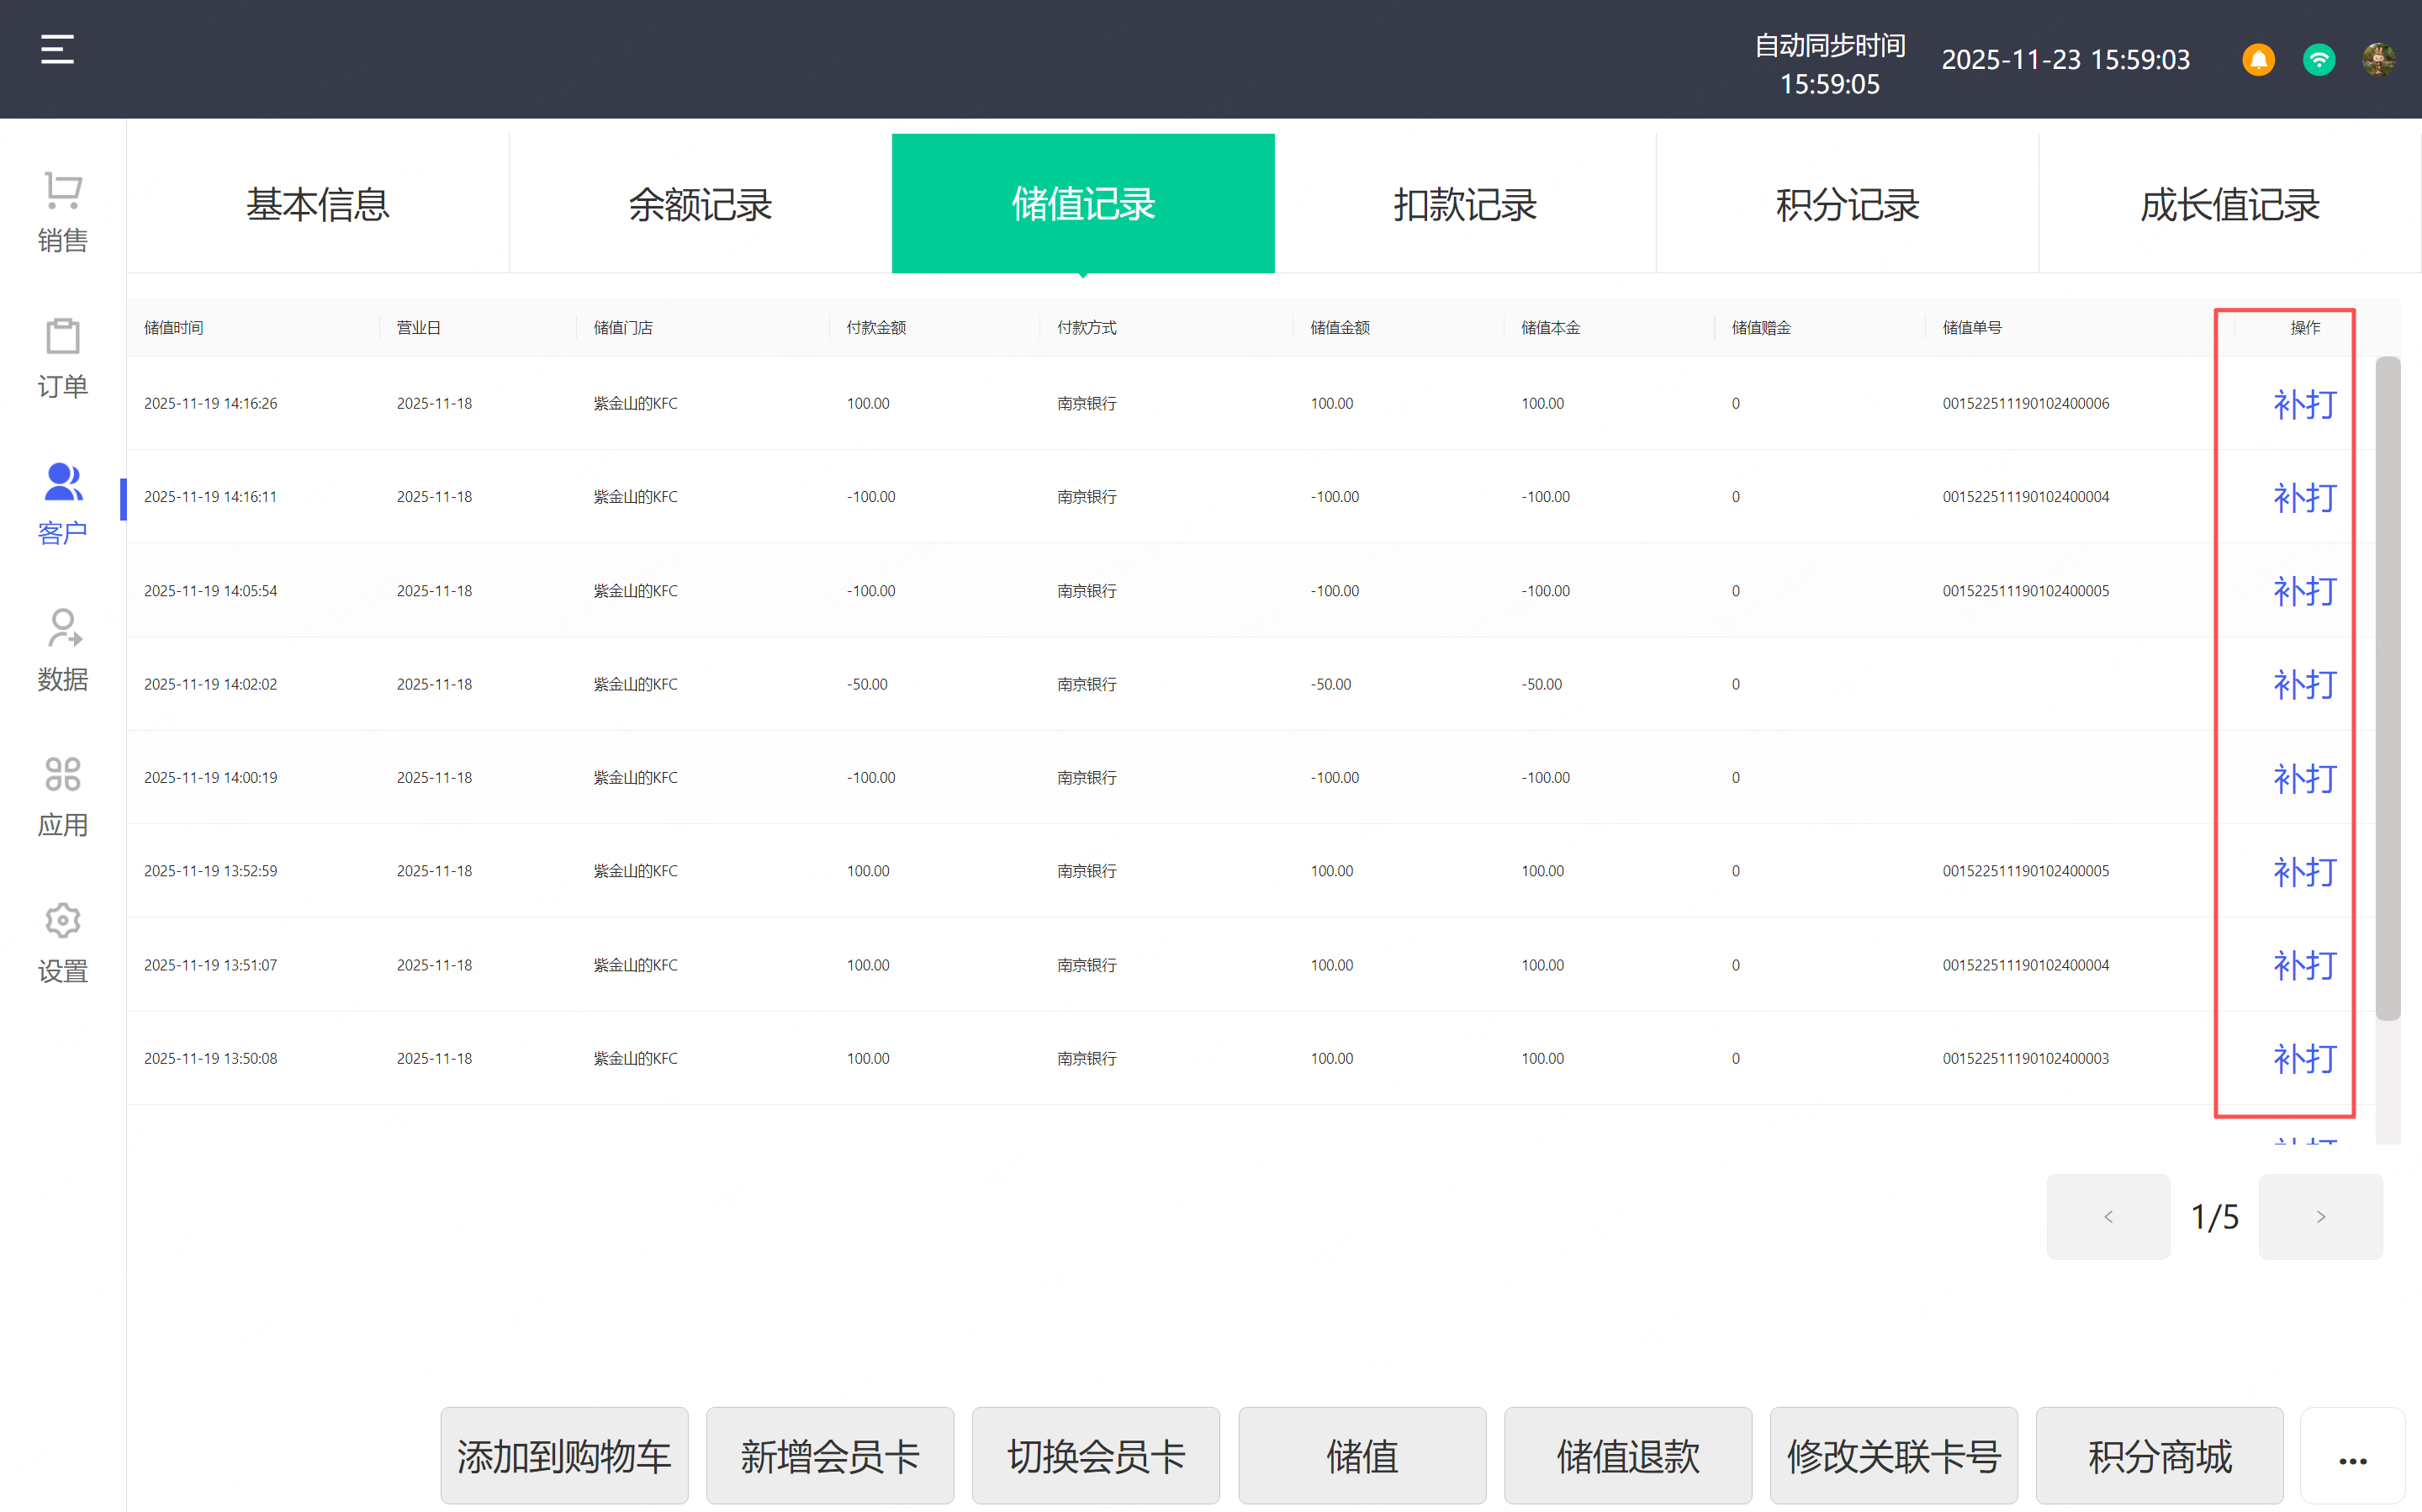Open the 积分记录 tab
Screen dimensions: 2422x1512
(1847, 204)
